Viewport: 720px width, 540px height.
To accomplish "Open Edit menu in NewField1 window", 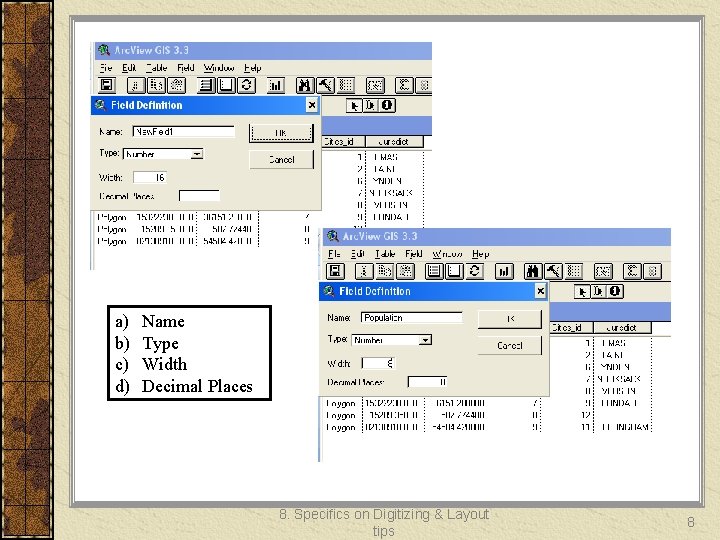I will click(x=129, y=68).
